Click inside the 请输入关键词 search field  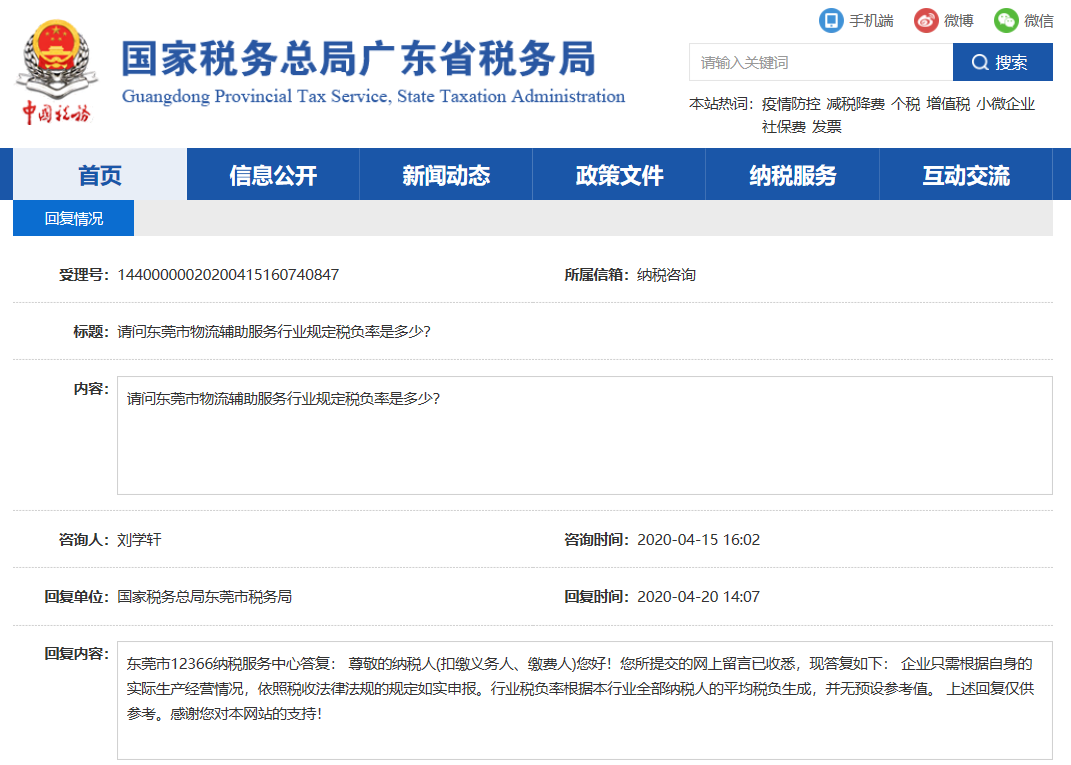820,62
